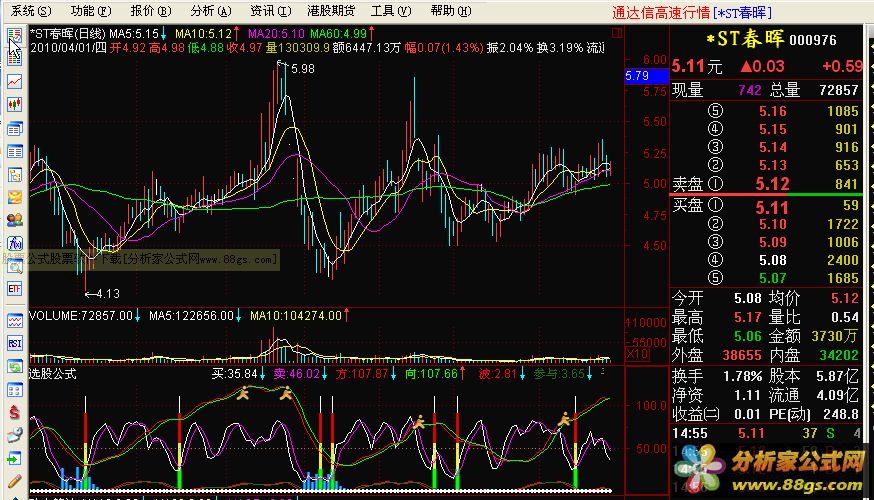Switch to candlestick K-line chart icon

[x=14, y=105]
